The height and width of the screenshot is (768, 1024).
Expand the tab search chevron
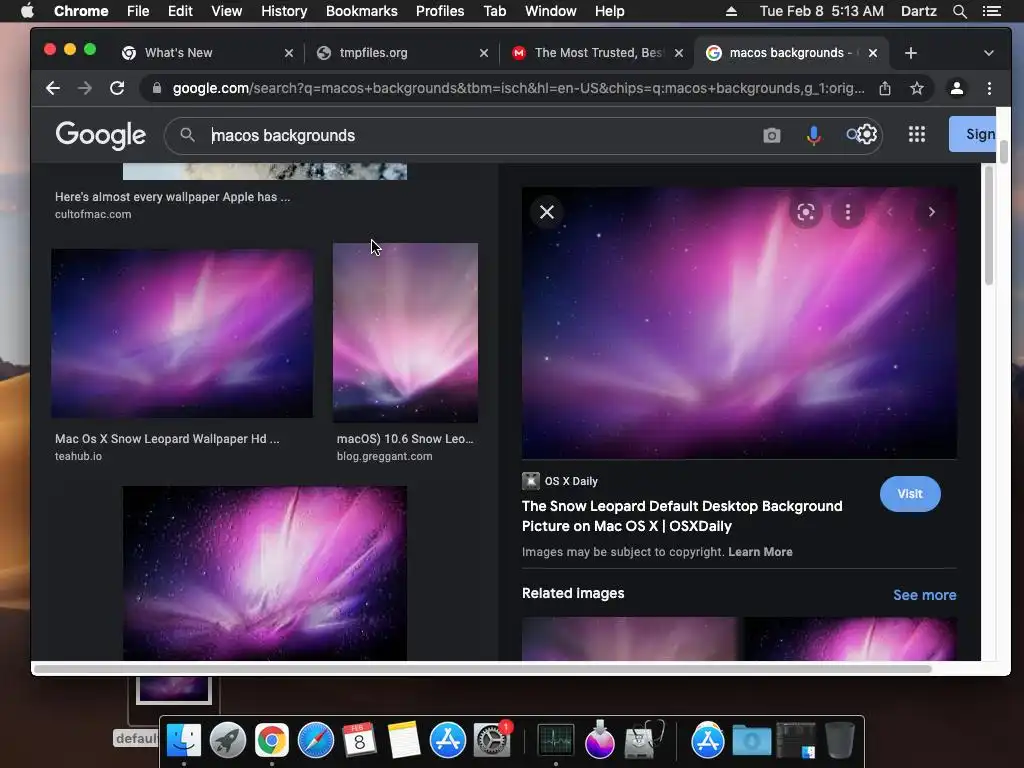tap(989, 53)
